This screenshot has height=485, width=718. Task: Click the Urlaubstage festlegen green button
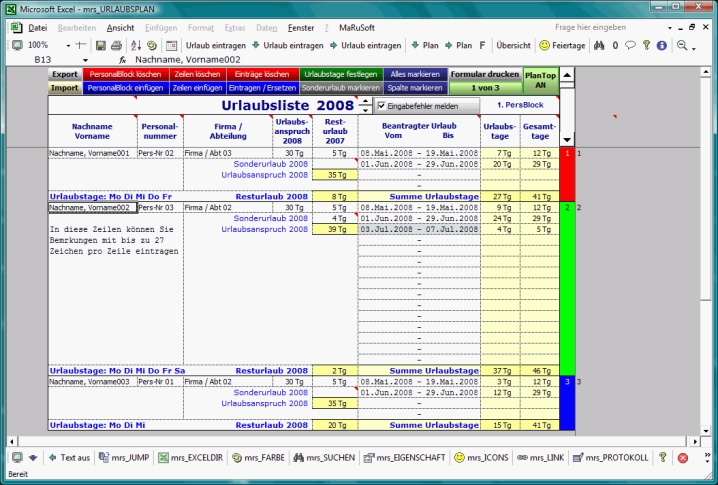tap(341, 74)
